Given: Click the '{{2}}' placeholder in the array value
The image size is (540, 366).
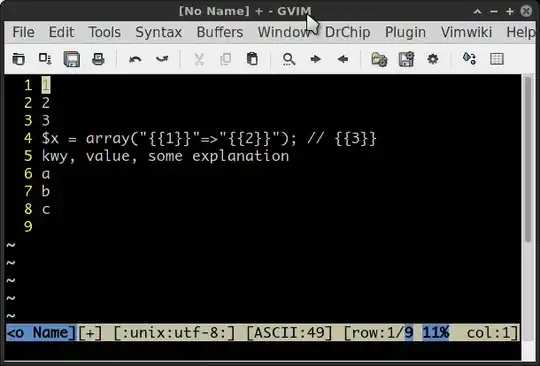Looking at the screenshot, I should click(x=249, y=138).
